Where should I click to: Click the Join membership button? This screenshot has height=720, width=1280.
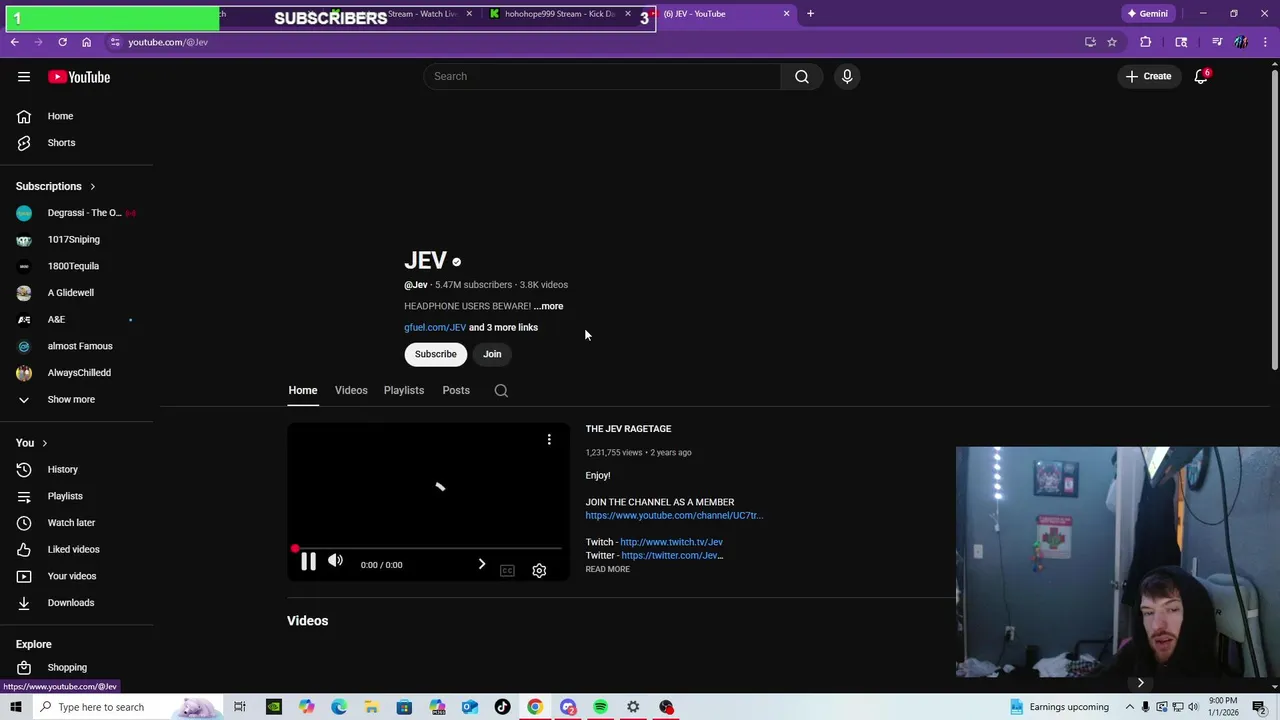pyautogui.click(x=492, y=354)
